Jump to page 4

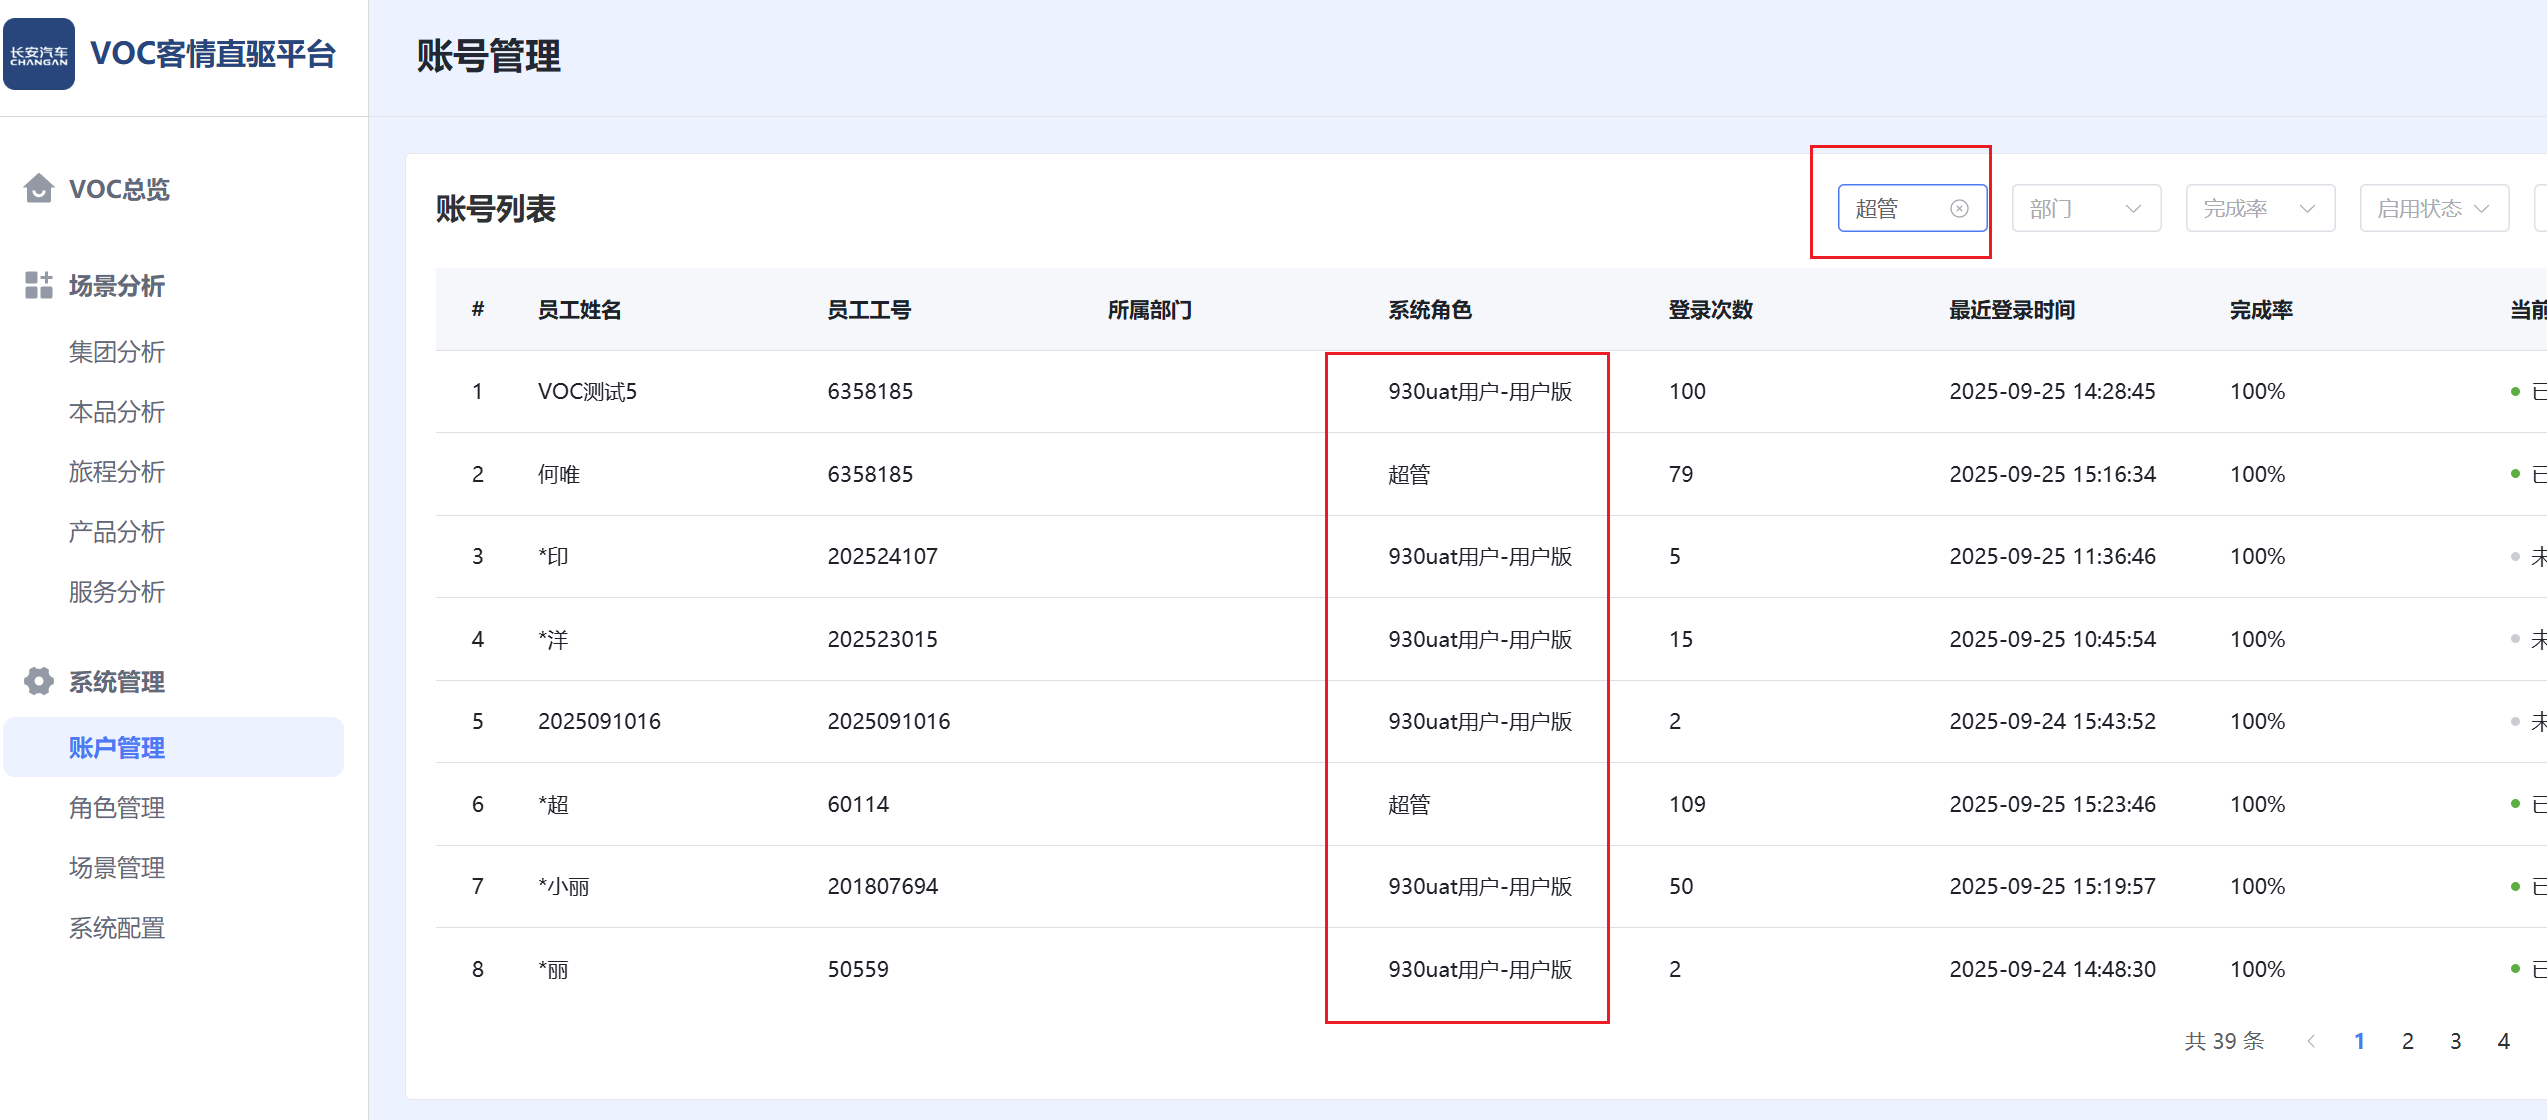(x=2503, y=1041)
